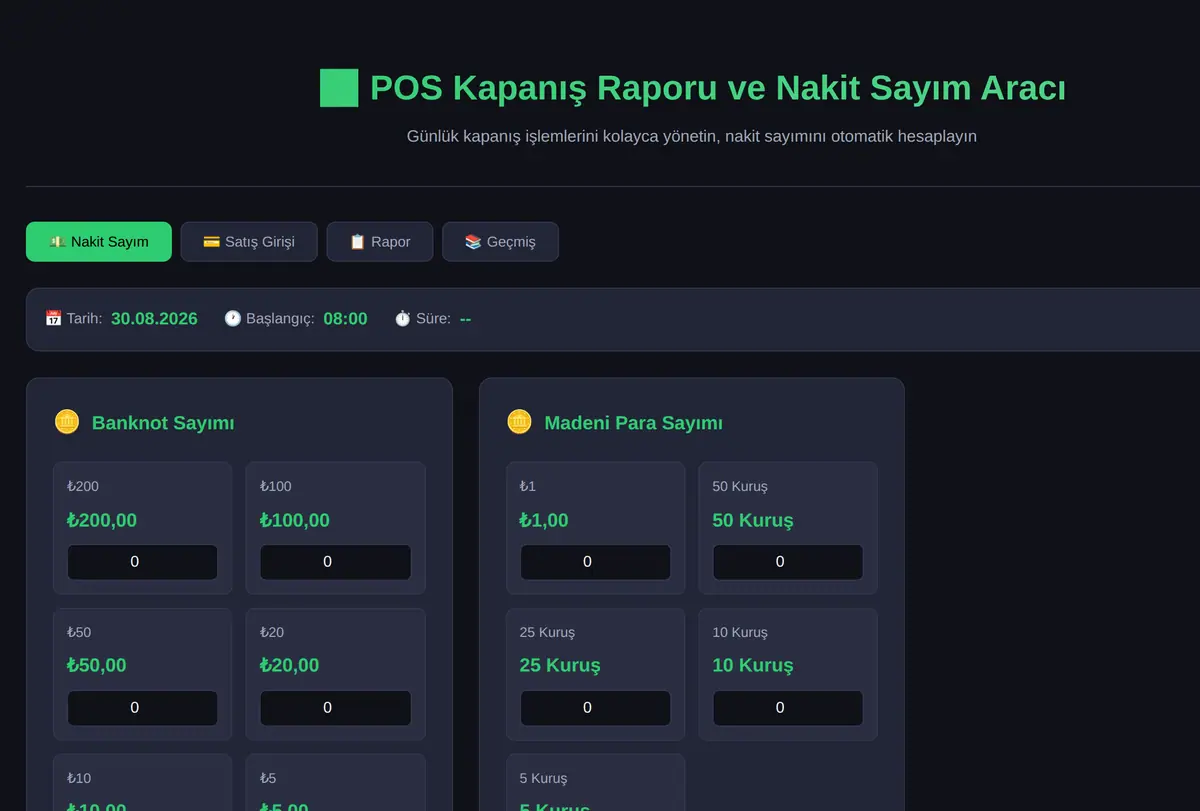The image size is (1200, 811).
Task: Open the Rapor tab
Action: point(380,242)
